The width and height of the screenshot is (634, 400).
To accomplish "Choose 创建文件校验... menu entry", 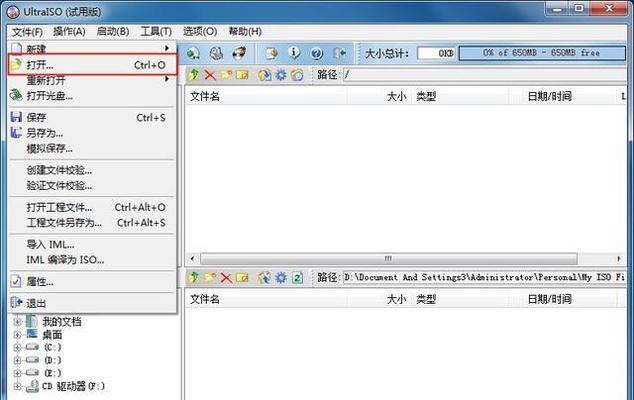I will (x=92, y=170).
